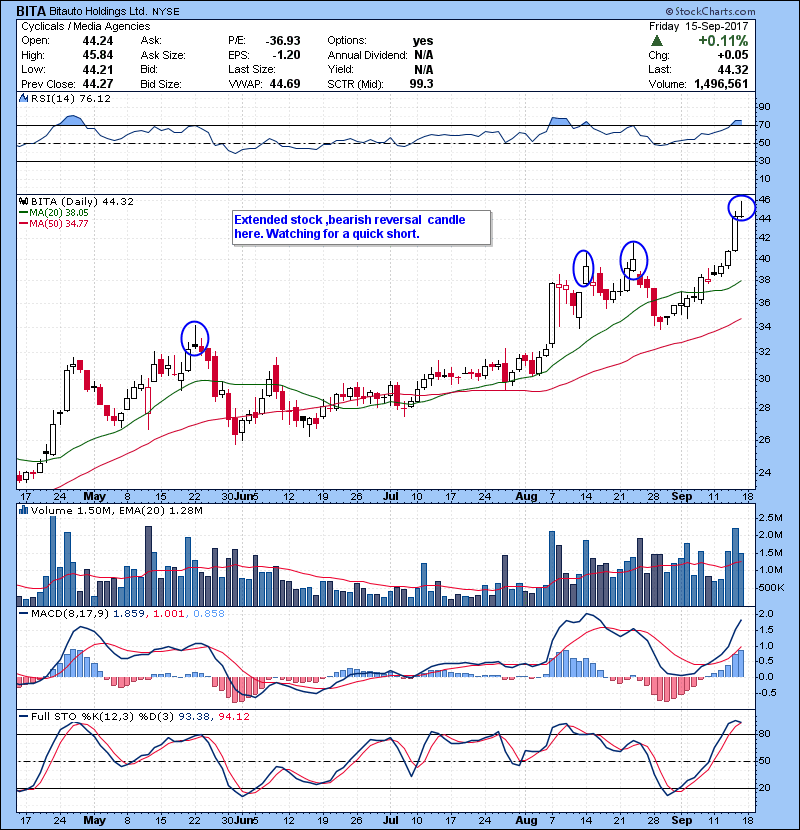
Task: Click the Options value yes
Action: pos(423,41)
